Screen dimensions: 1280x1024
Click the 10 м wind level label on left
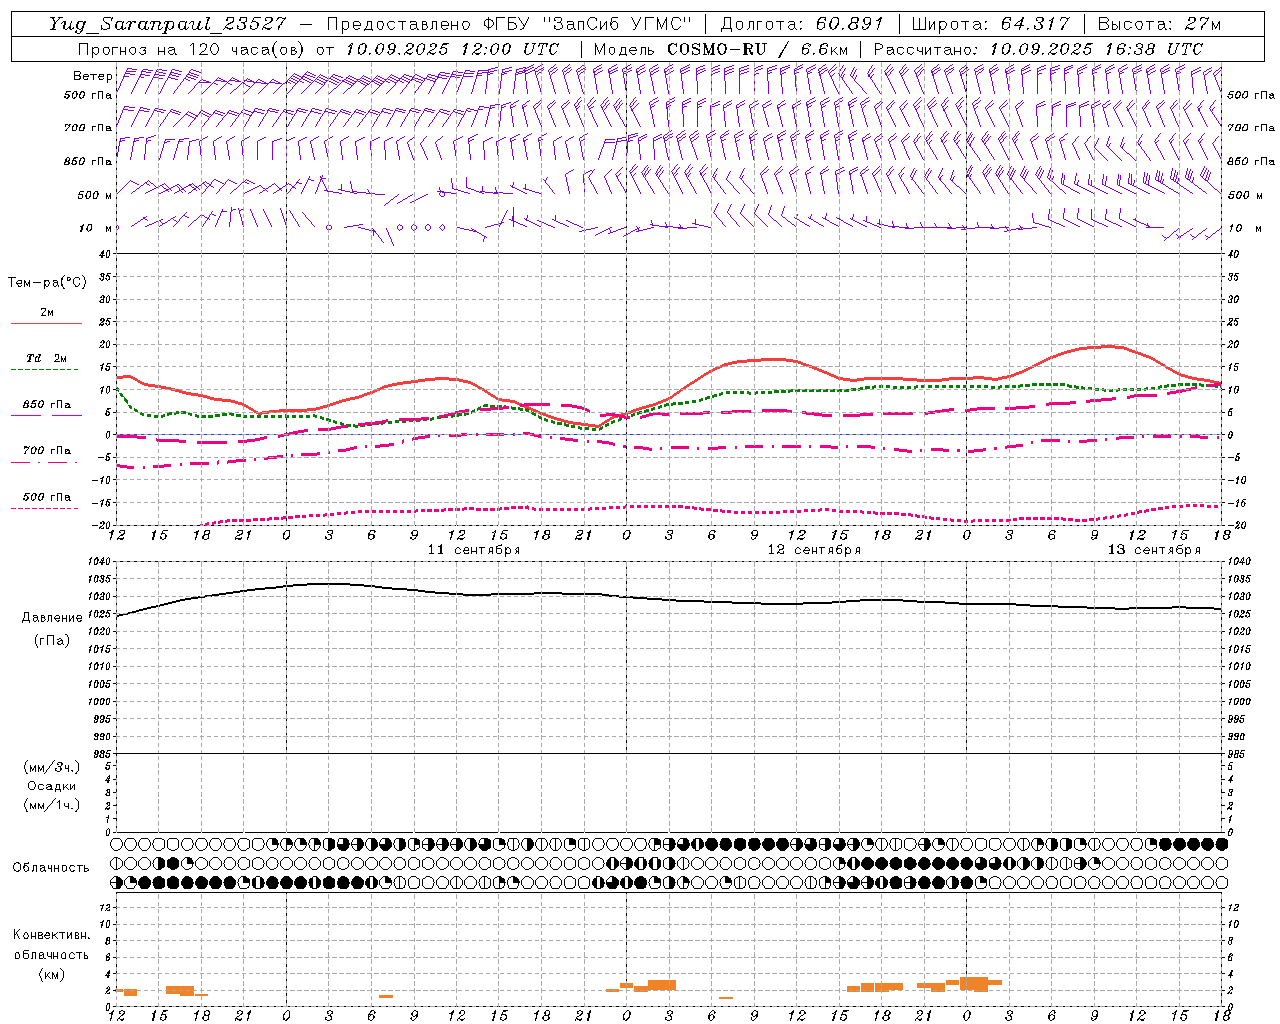(96, 228)
